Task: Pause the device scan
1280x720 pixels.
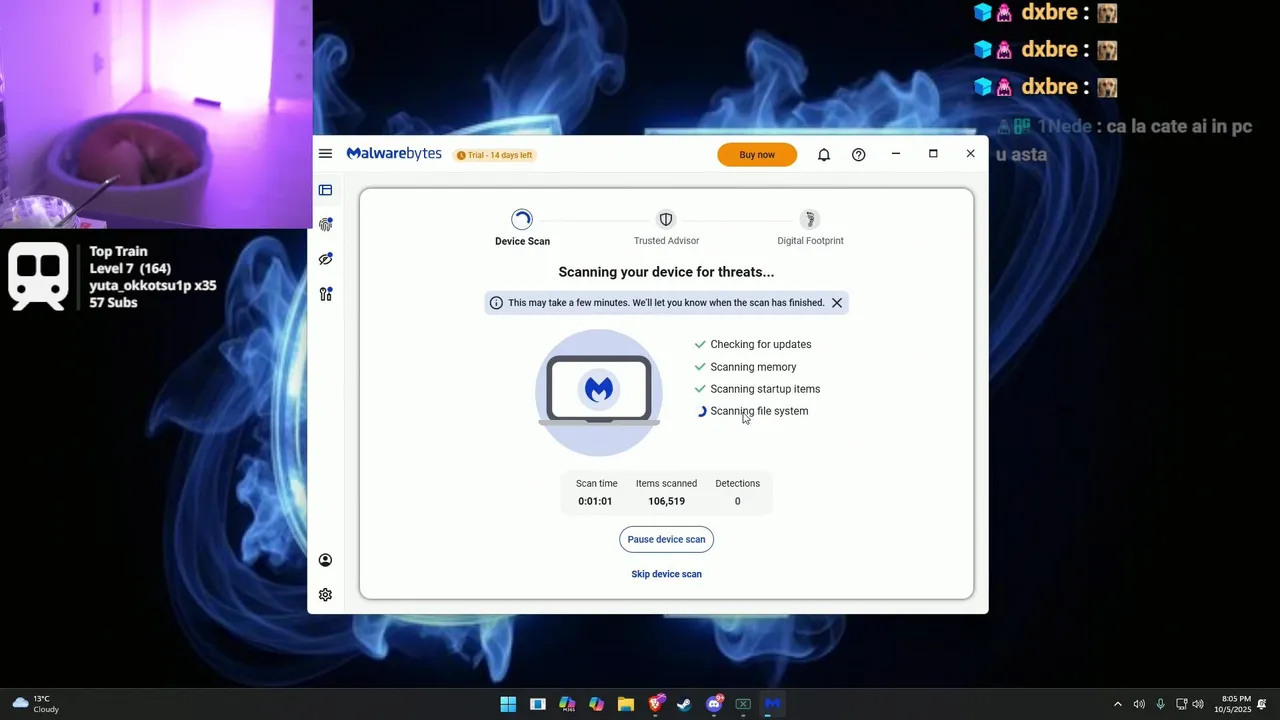Action: (x=666, y=539)
